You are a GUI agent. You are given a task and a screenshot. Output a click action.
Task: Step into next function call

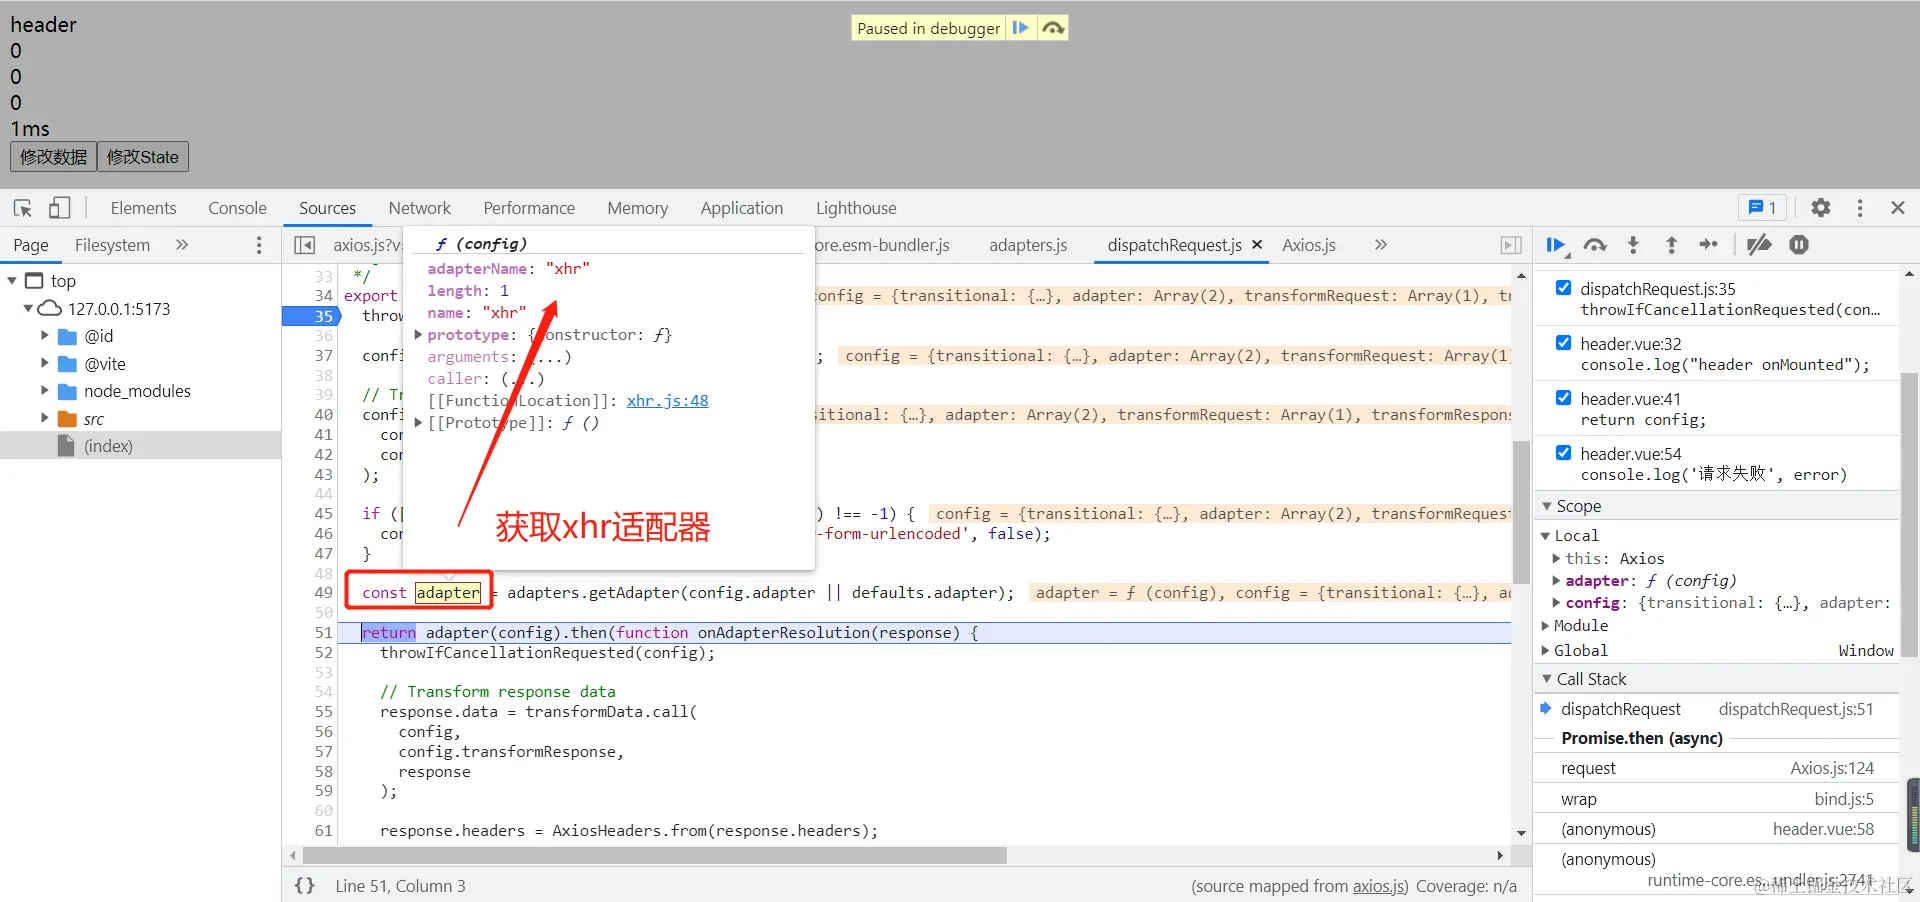(x=1633, y=245)
